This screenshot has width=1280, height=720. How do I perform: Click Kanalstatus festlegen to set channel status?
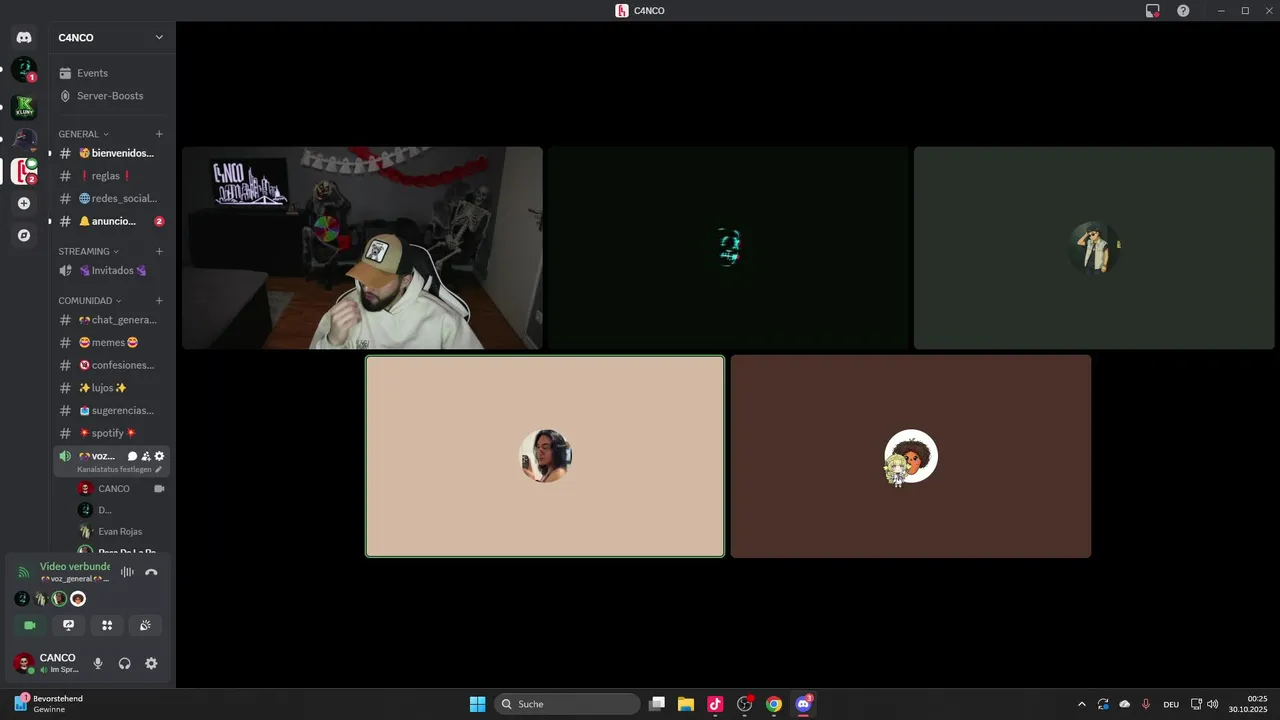(x=119, y=469)
